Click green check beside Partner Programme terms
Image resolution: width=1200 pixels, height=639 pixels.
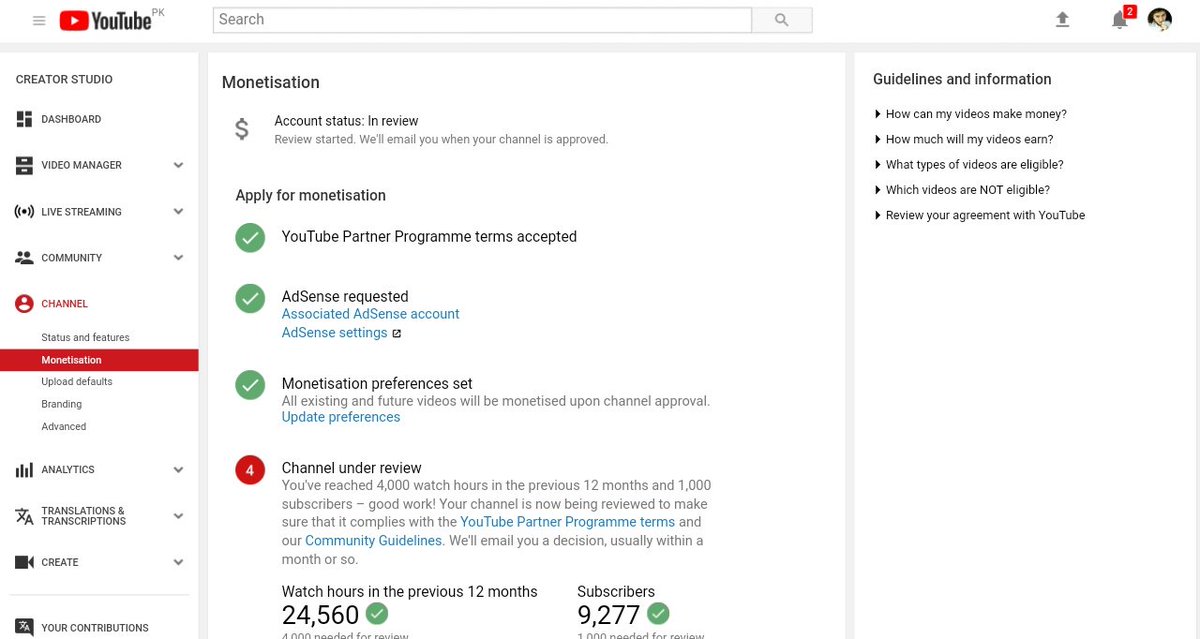[250, 238]
